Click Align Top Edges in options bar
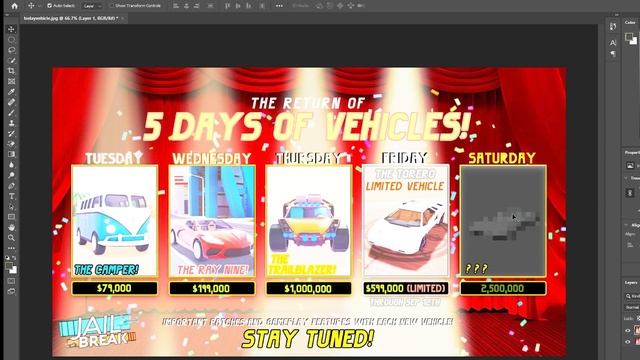Viewport: 640px width, 360px height. pos(227,6)
